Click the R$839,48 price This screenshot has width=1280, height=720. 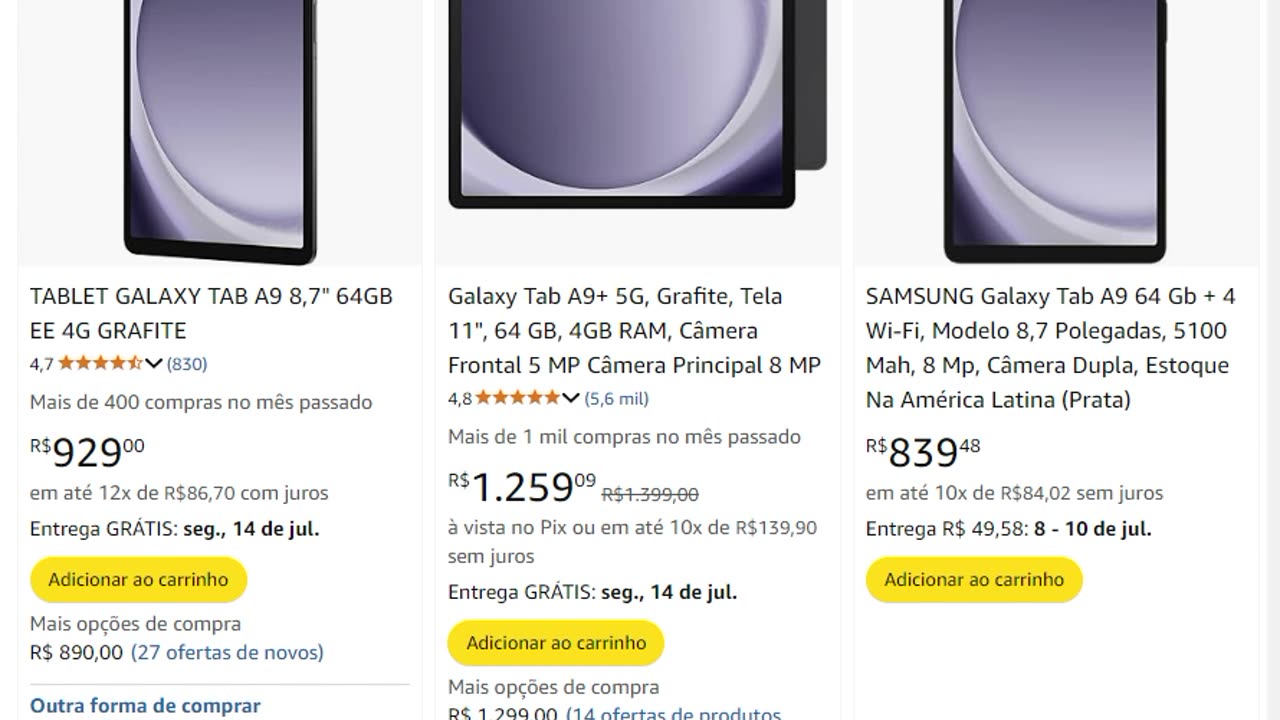[923, 452]
